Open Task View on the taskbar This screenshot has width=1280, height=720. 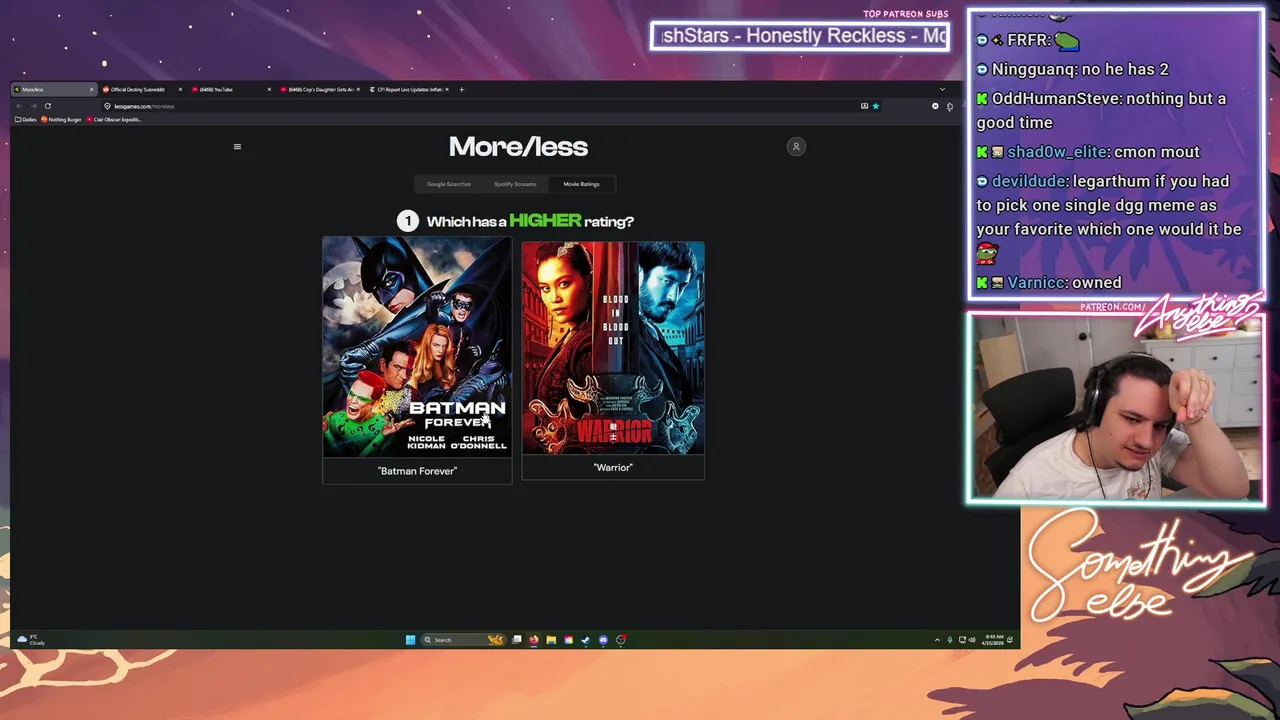[517, 640]
